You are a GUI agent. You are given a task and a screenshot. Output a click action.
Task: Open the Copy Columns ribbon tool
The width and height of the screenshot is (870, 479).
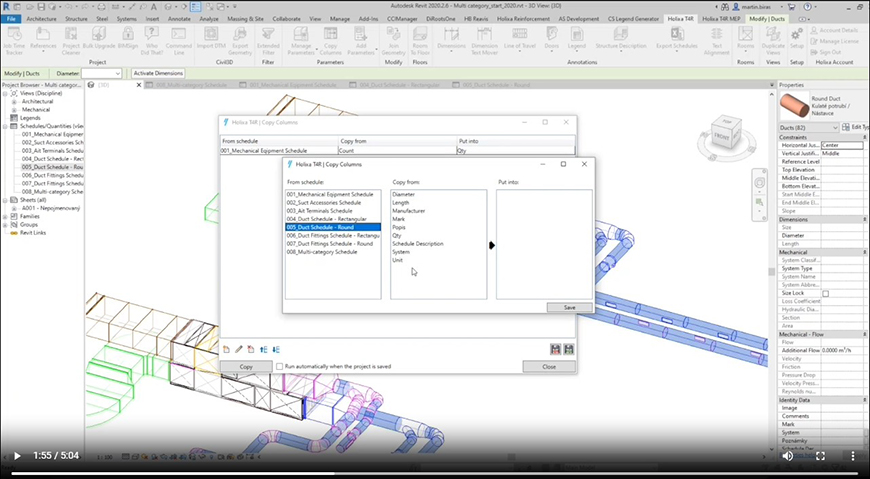tap(331, 41)
